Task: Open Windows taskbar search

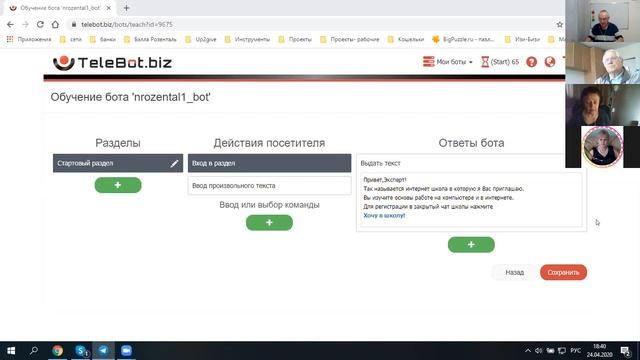Action: pos(34,351)
